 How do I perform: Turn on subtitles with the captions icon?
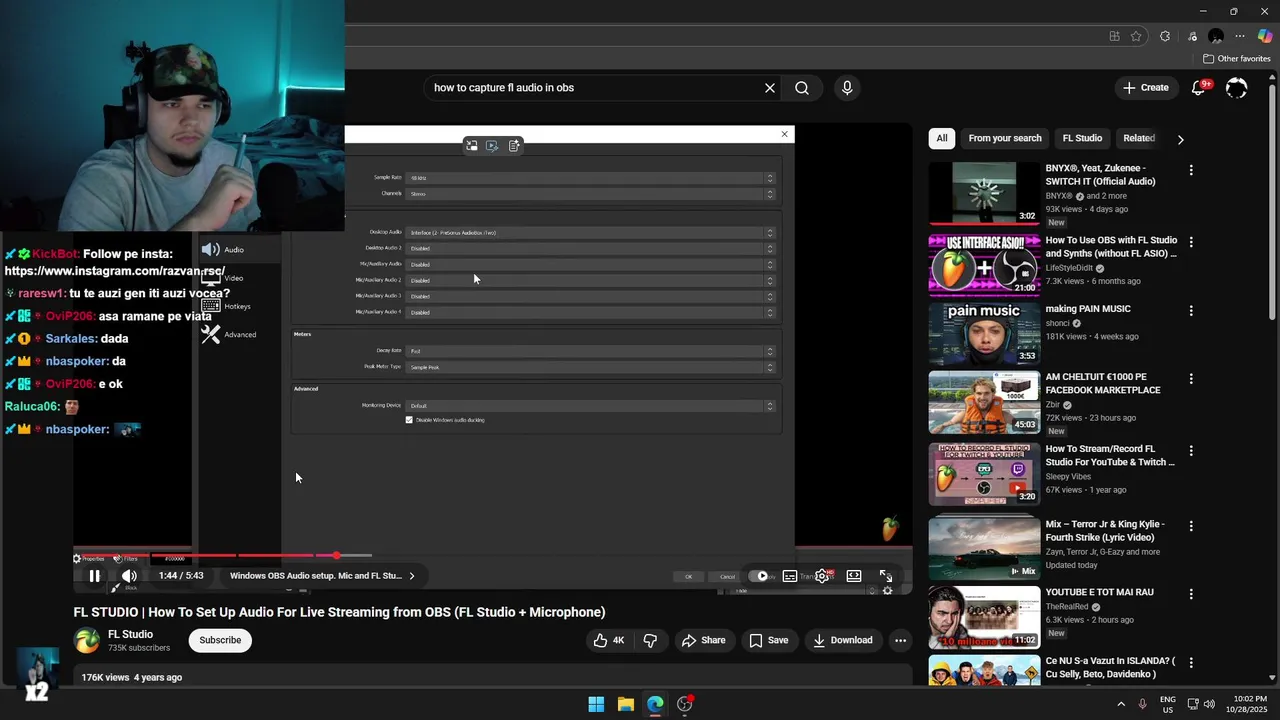click(x=790, y=576)
